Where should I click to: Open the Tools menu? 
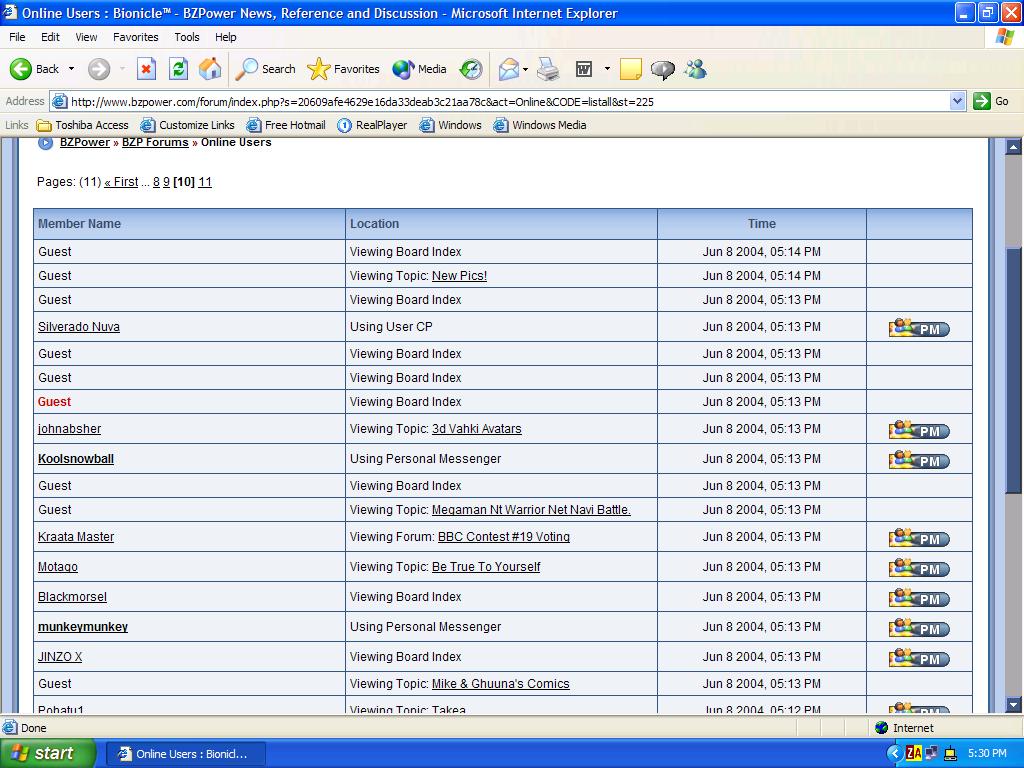pos(187,37)
